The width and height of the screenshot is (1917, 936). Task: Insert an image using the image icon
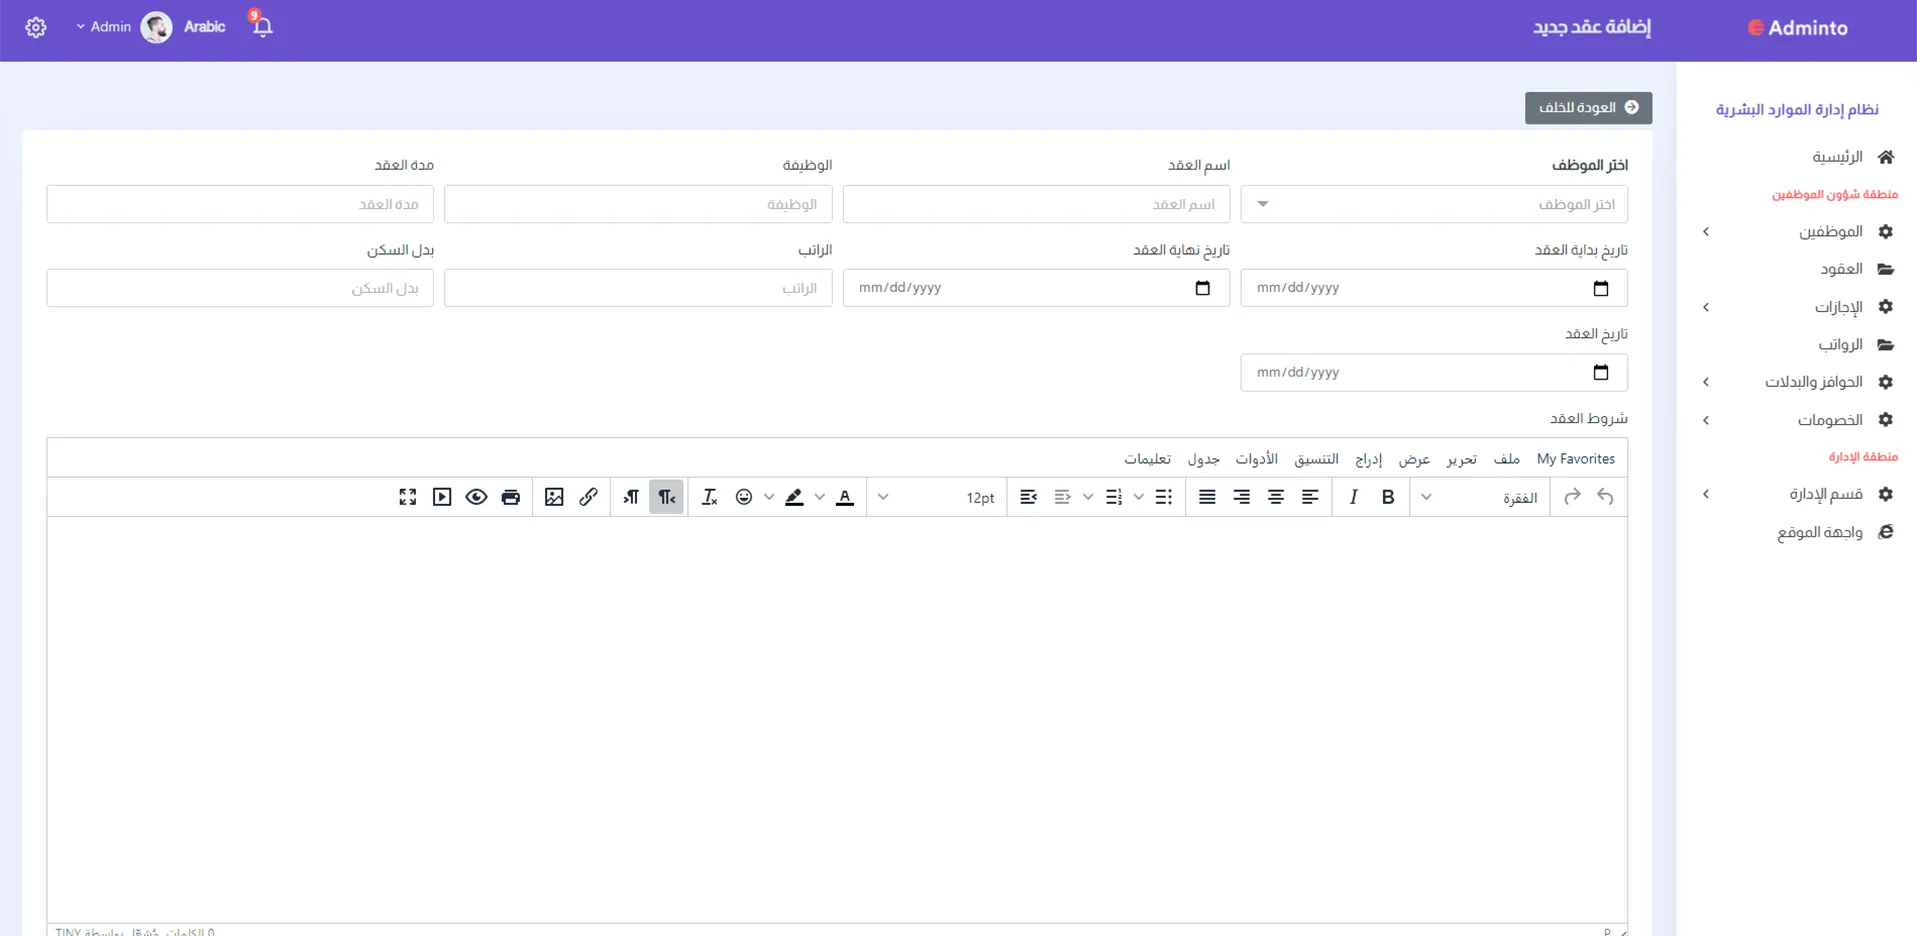tap(554, 497)
